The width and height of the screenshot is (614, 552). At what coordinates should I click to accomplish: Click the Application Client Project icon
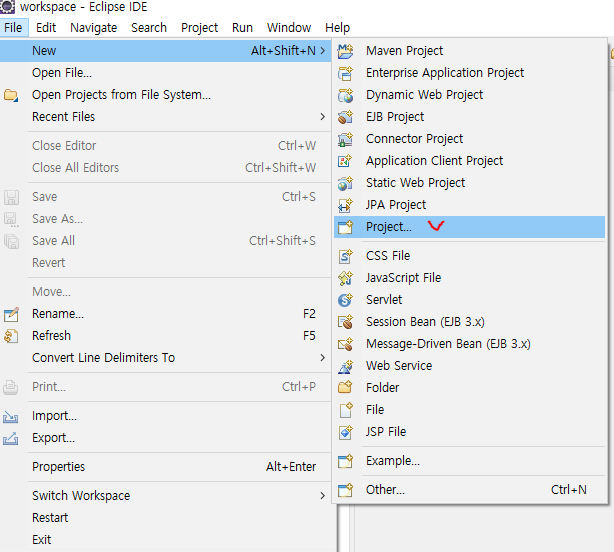tap(345, 161)
